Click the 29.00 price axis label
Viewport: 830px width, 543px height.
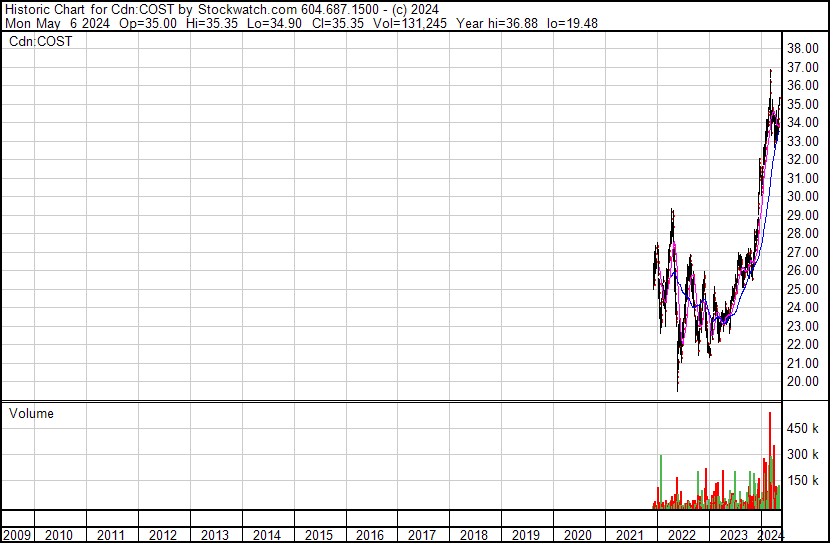(803, 215)
